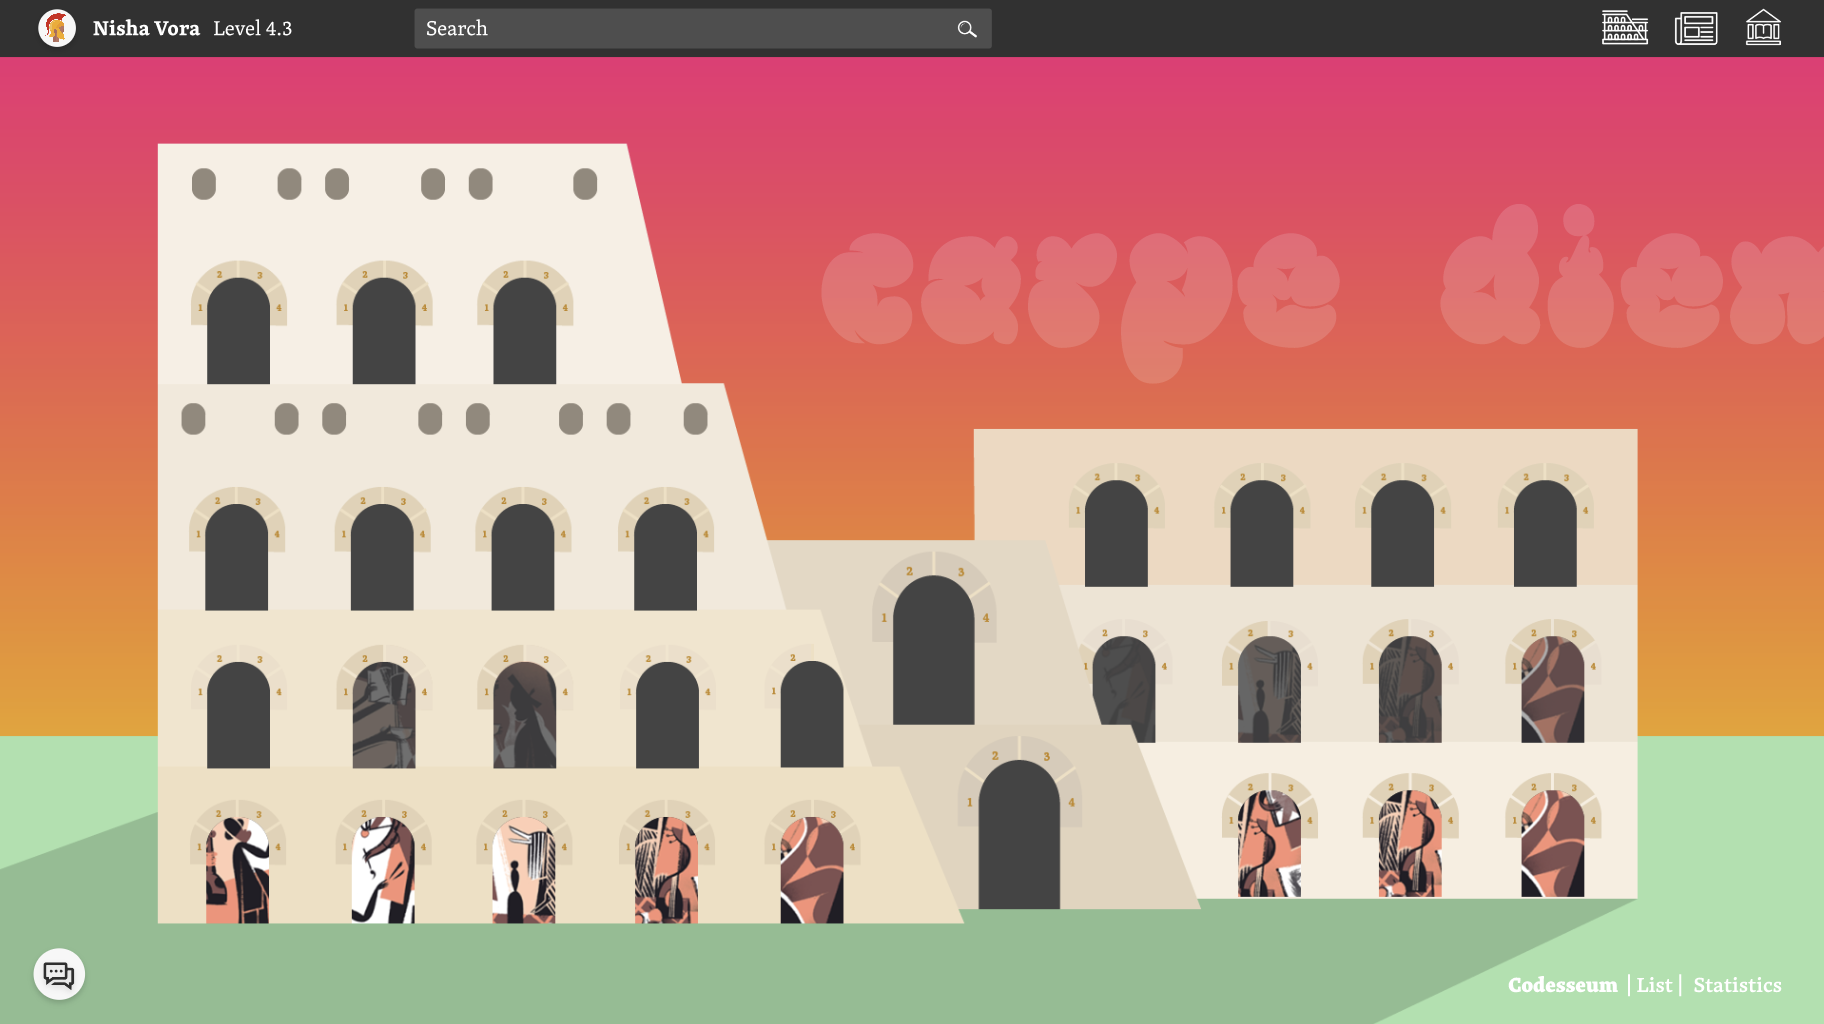Open the museum statistics icon
The width and height of the screenshot is (1824, 1024).
pos(1763,28)
